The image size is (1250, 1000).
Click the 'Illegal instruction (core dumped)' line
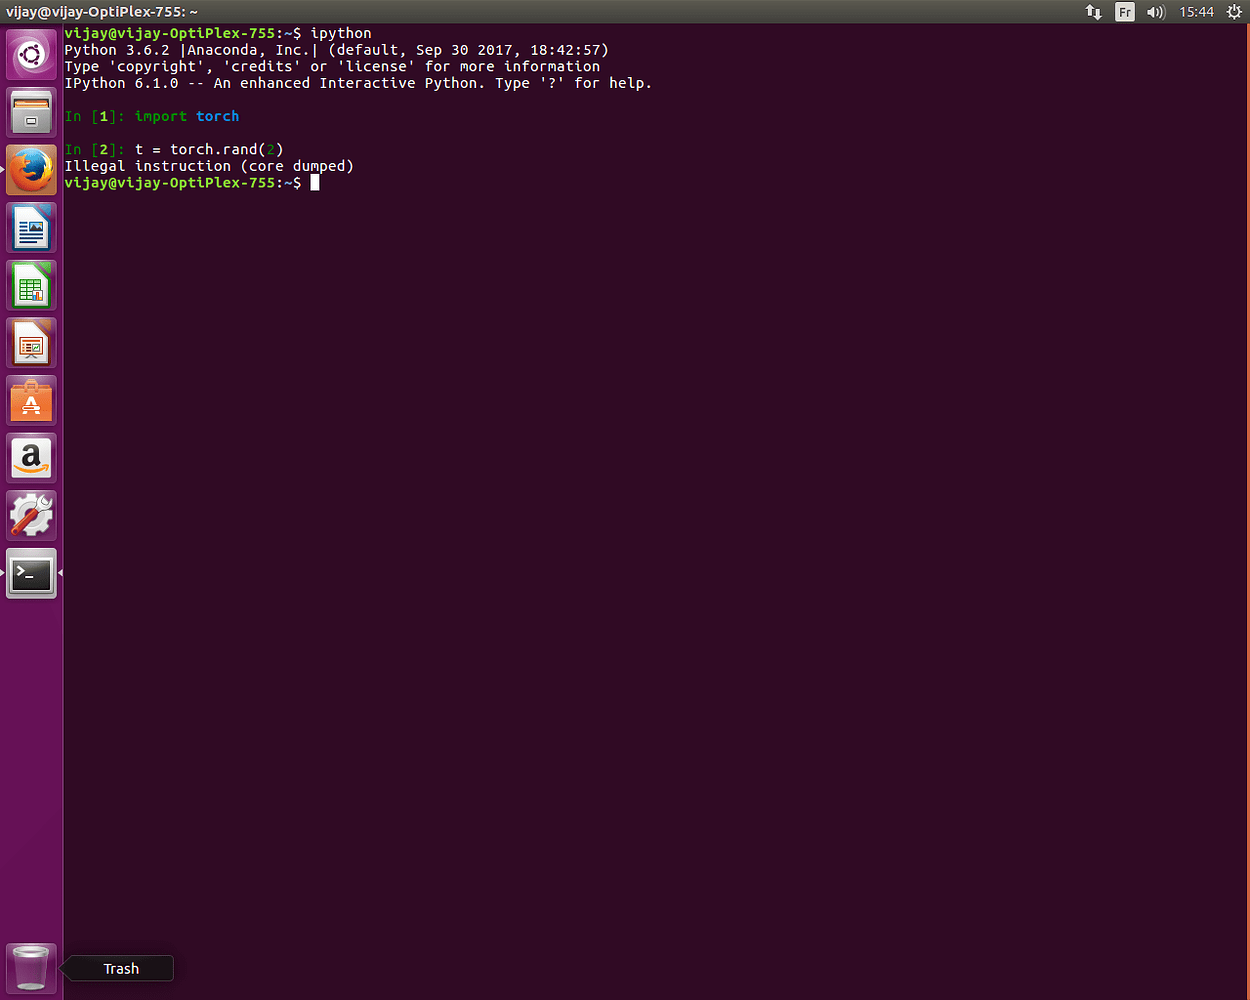click(209, 166)
